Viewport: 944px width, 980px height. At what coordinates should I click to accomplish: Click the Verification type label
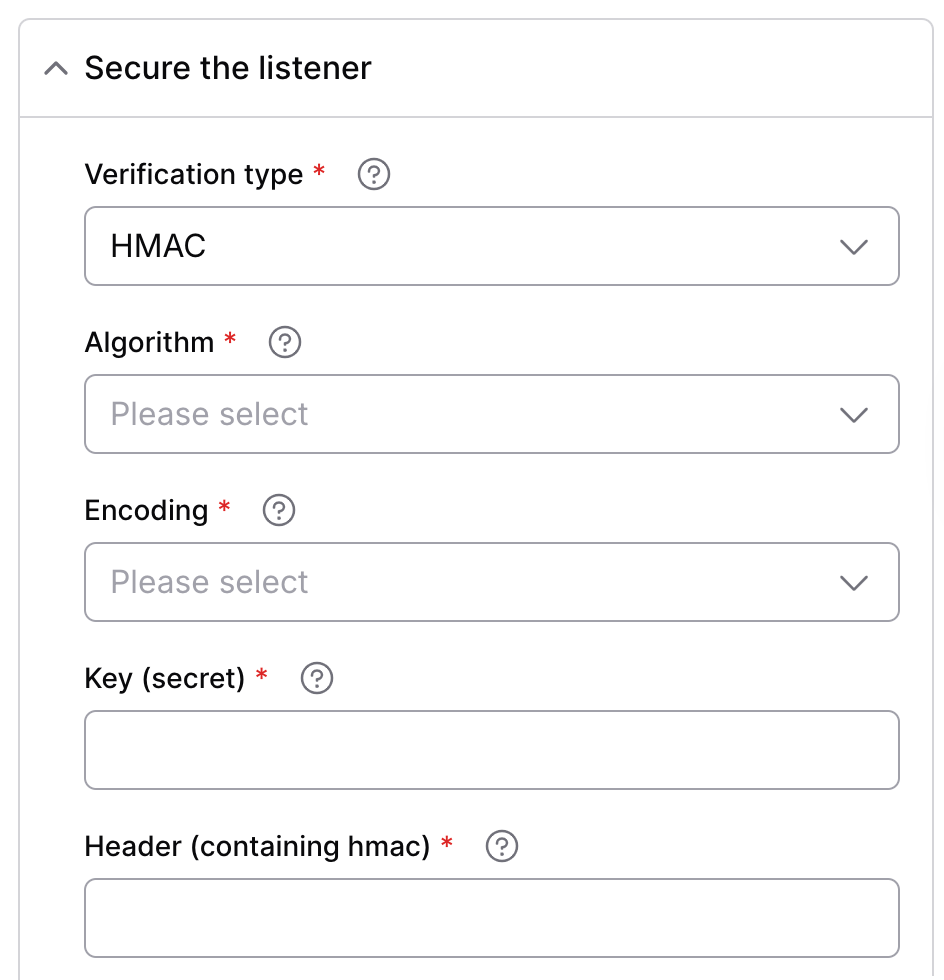[x=194, y=174]
